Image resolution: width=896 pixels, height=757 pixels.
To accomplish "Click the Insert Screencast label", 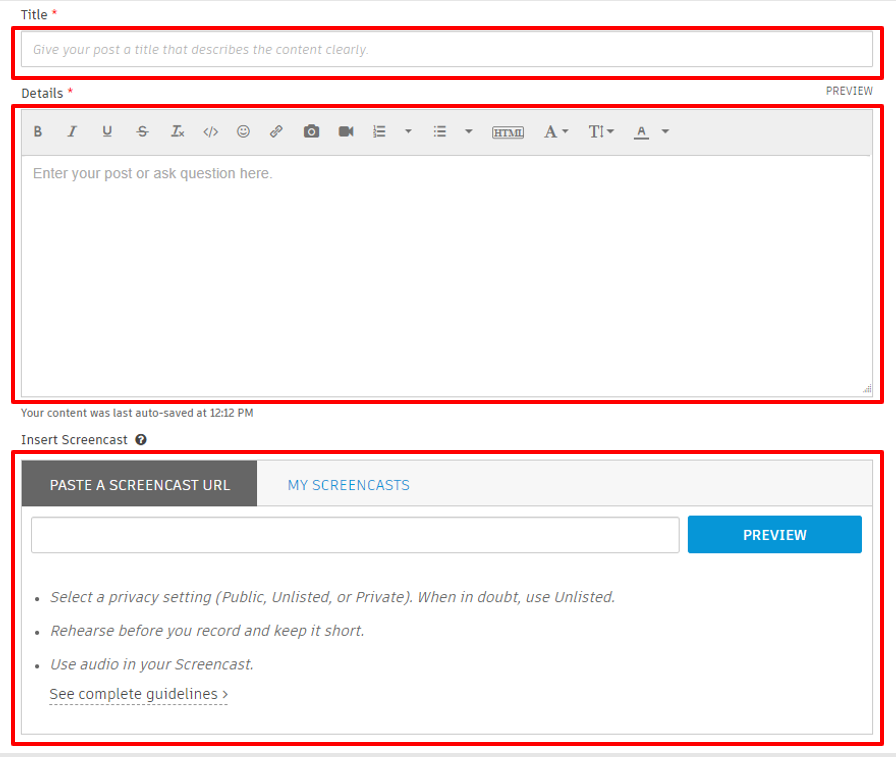I will point(74,439).
